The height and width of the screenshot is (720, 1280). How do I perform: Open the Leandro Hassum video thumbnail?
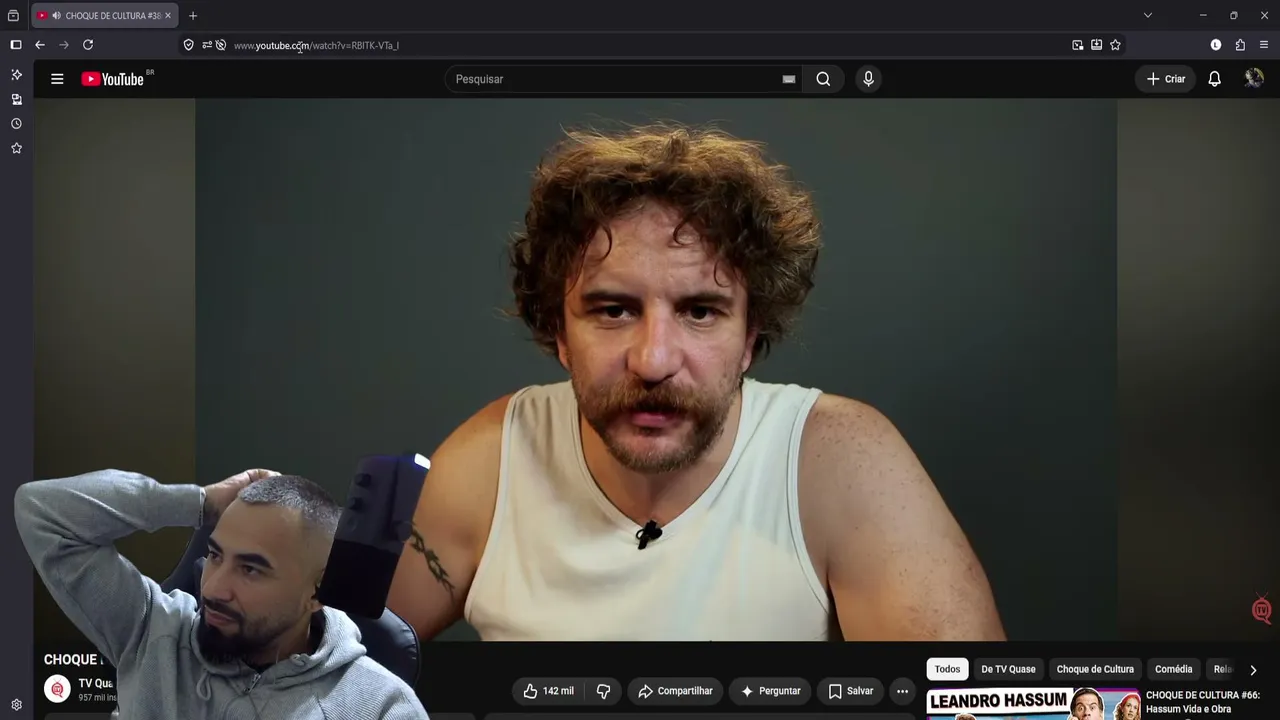point(1033,704)
